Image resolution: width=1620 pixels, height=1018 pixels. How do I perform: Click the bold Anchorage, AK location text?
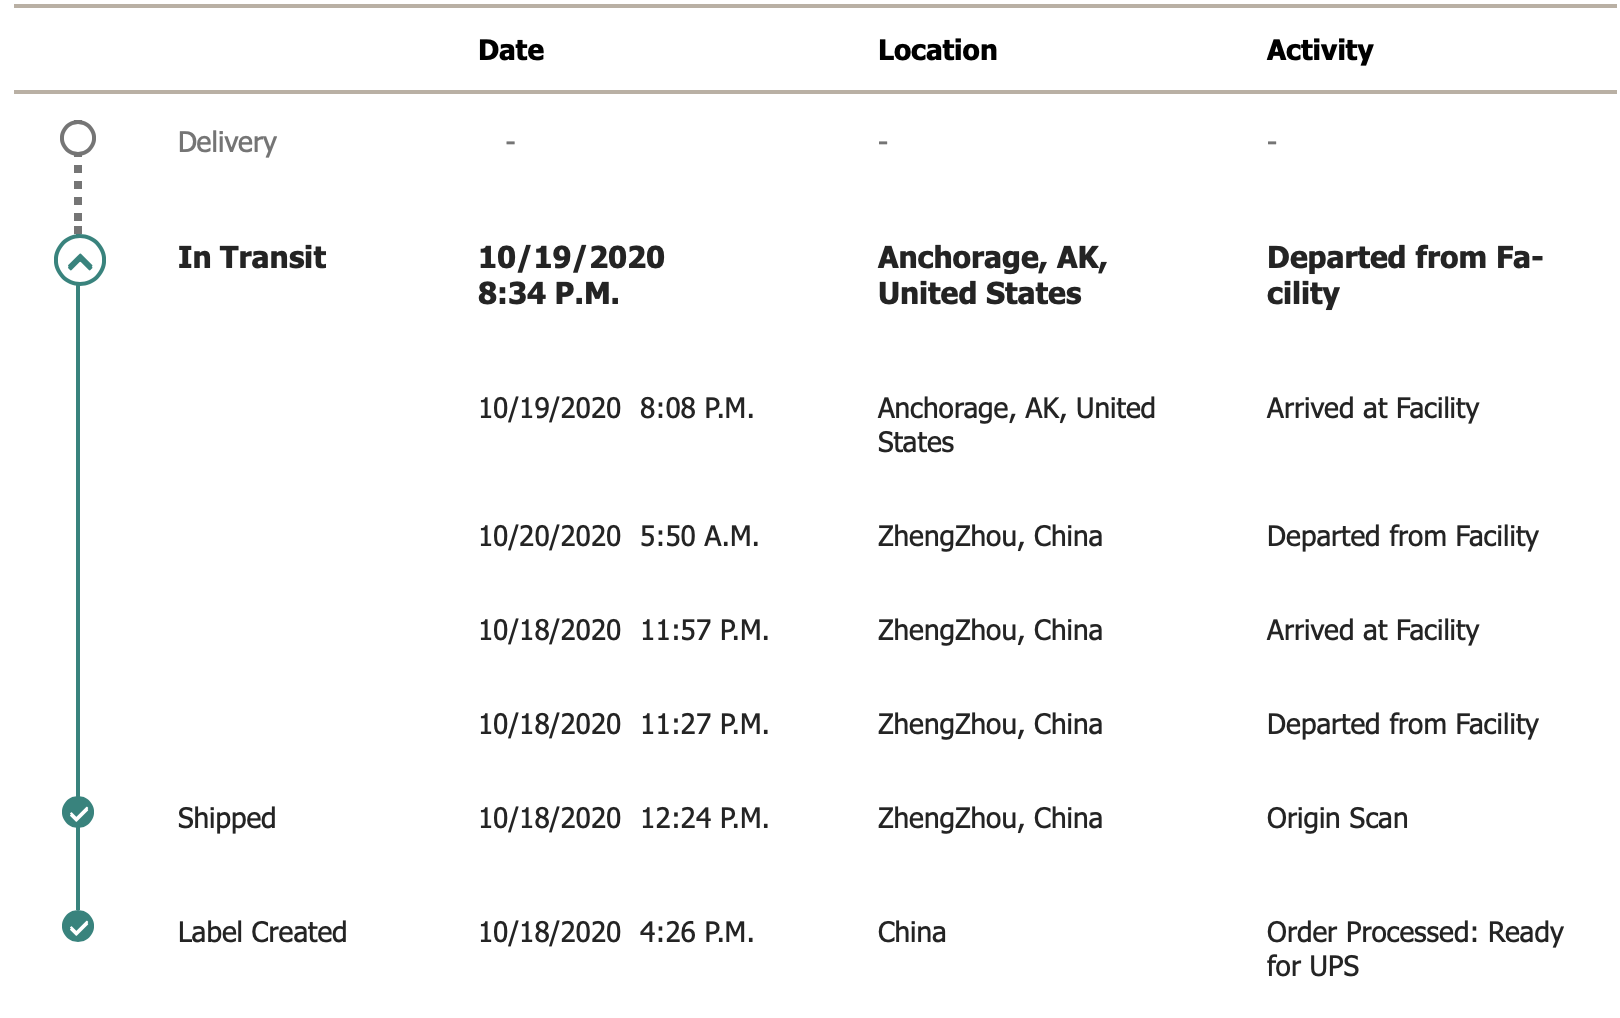click(992, 275)
